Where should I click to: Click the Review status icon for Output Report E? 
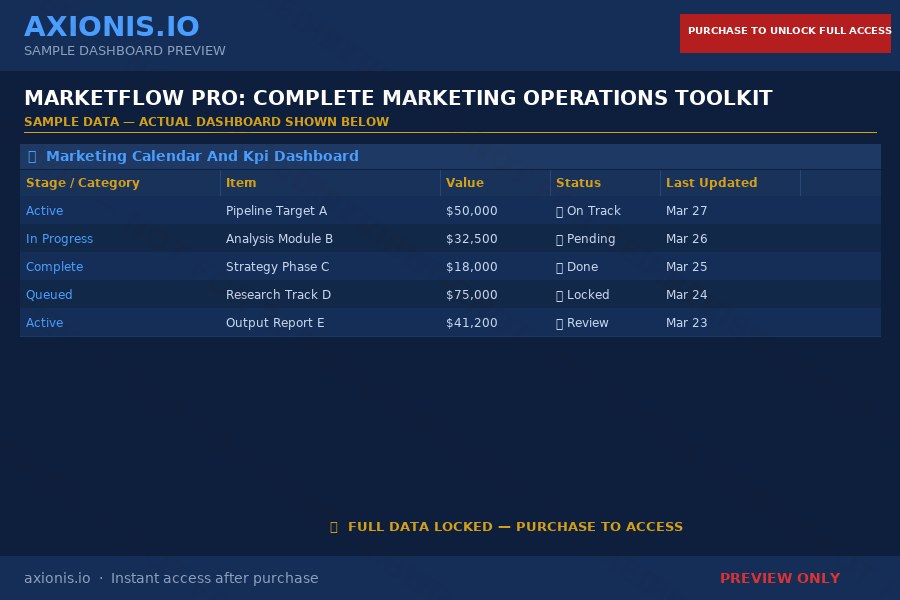tap(560, 323)
